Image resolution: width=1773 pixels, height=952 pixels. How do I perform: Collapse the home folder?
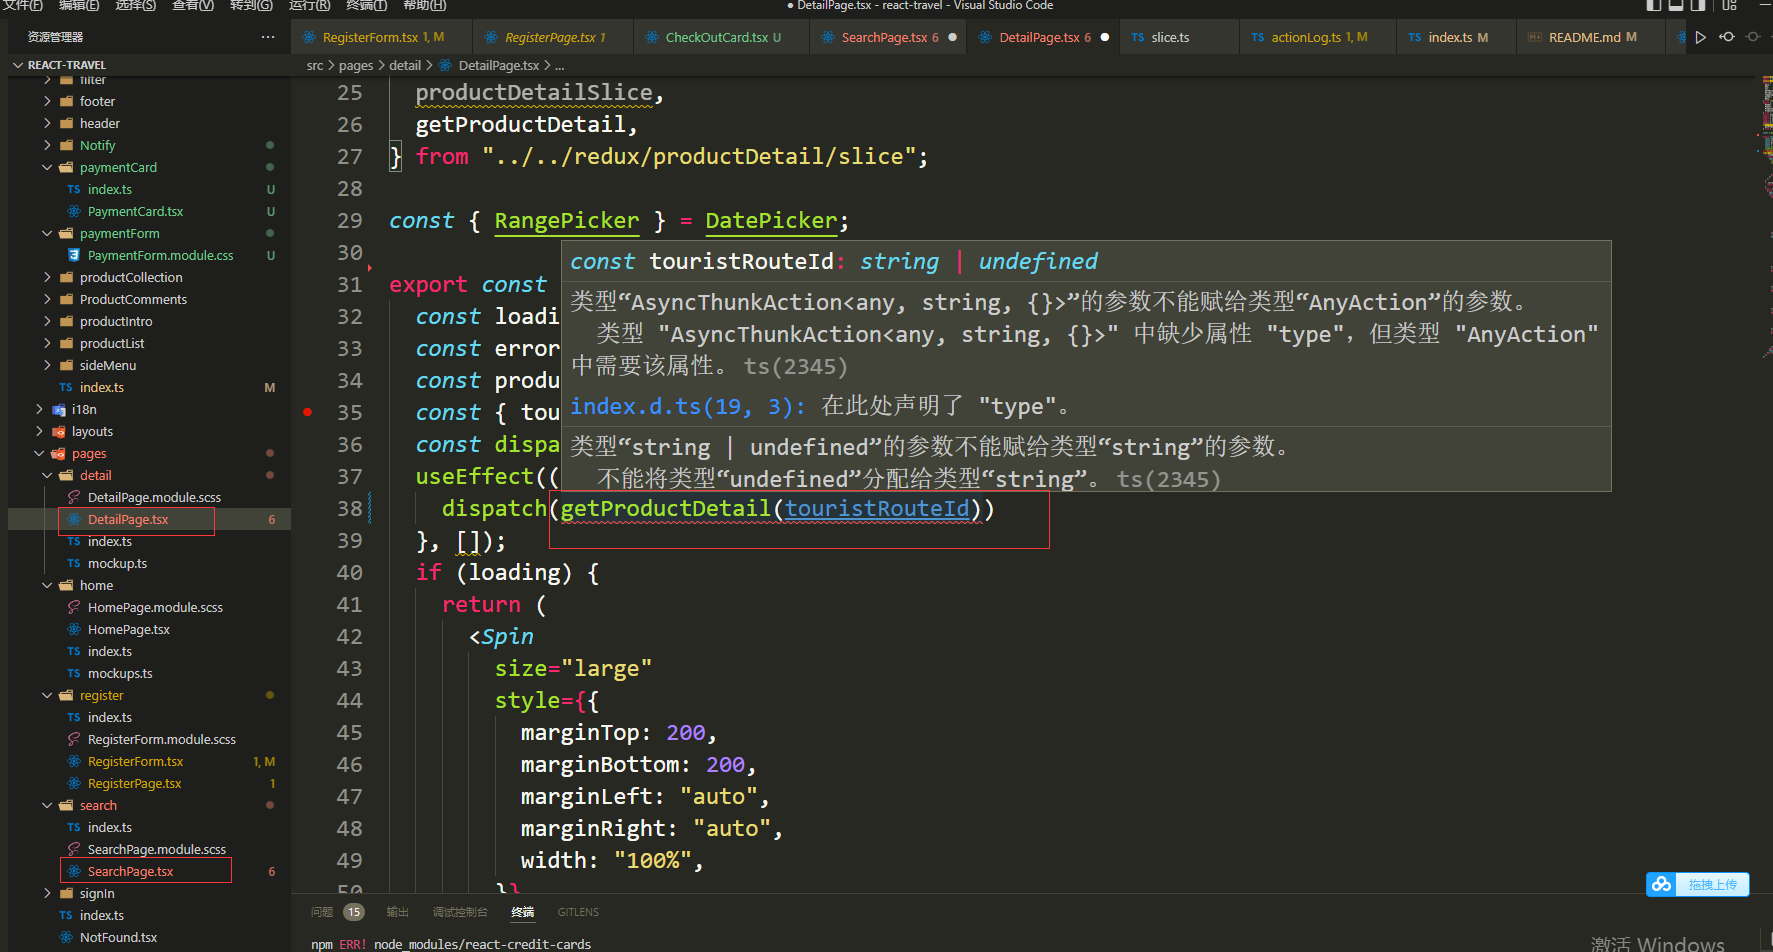47,585
